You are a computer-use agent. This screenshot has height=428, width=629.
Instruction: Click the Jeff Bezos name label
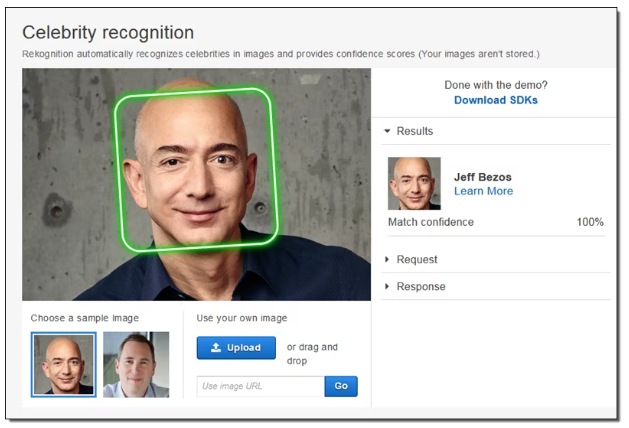click(x=483, y=177)
